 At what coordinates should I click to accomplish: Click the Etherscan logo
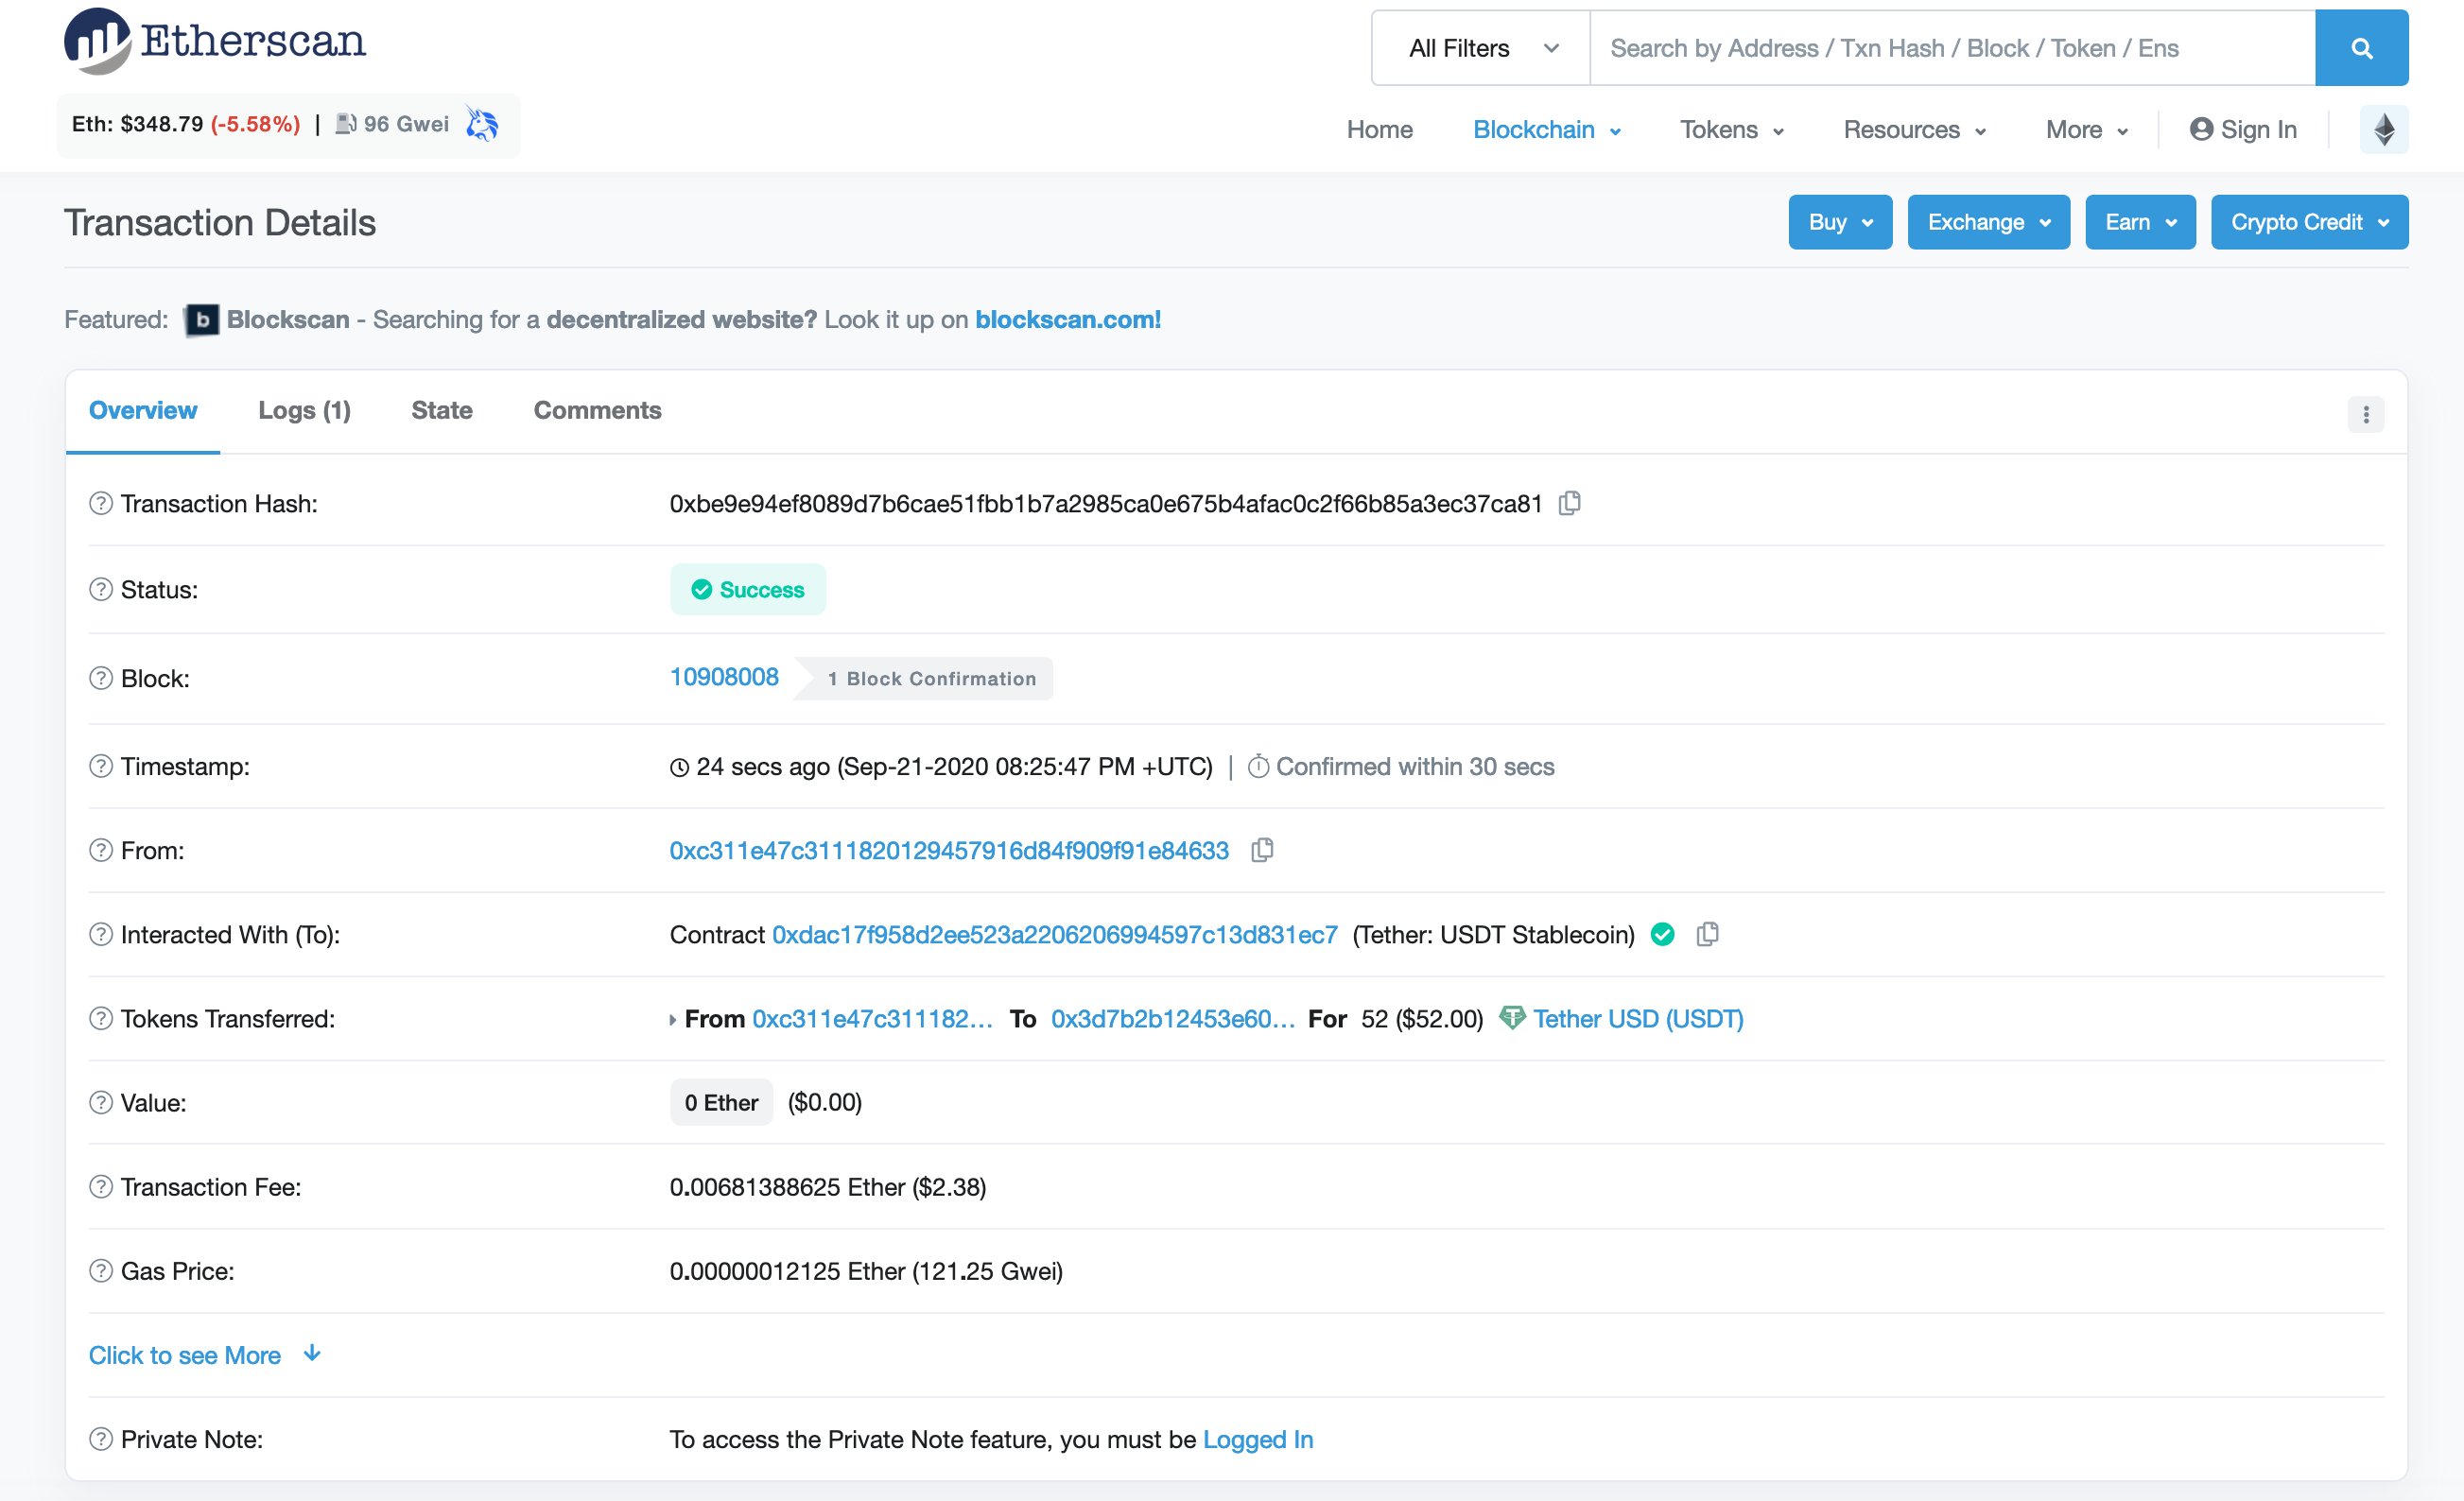click(215, 42)
